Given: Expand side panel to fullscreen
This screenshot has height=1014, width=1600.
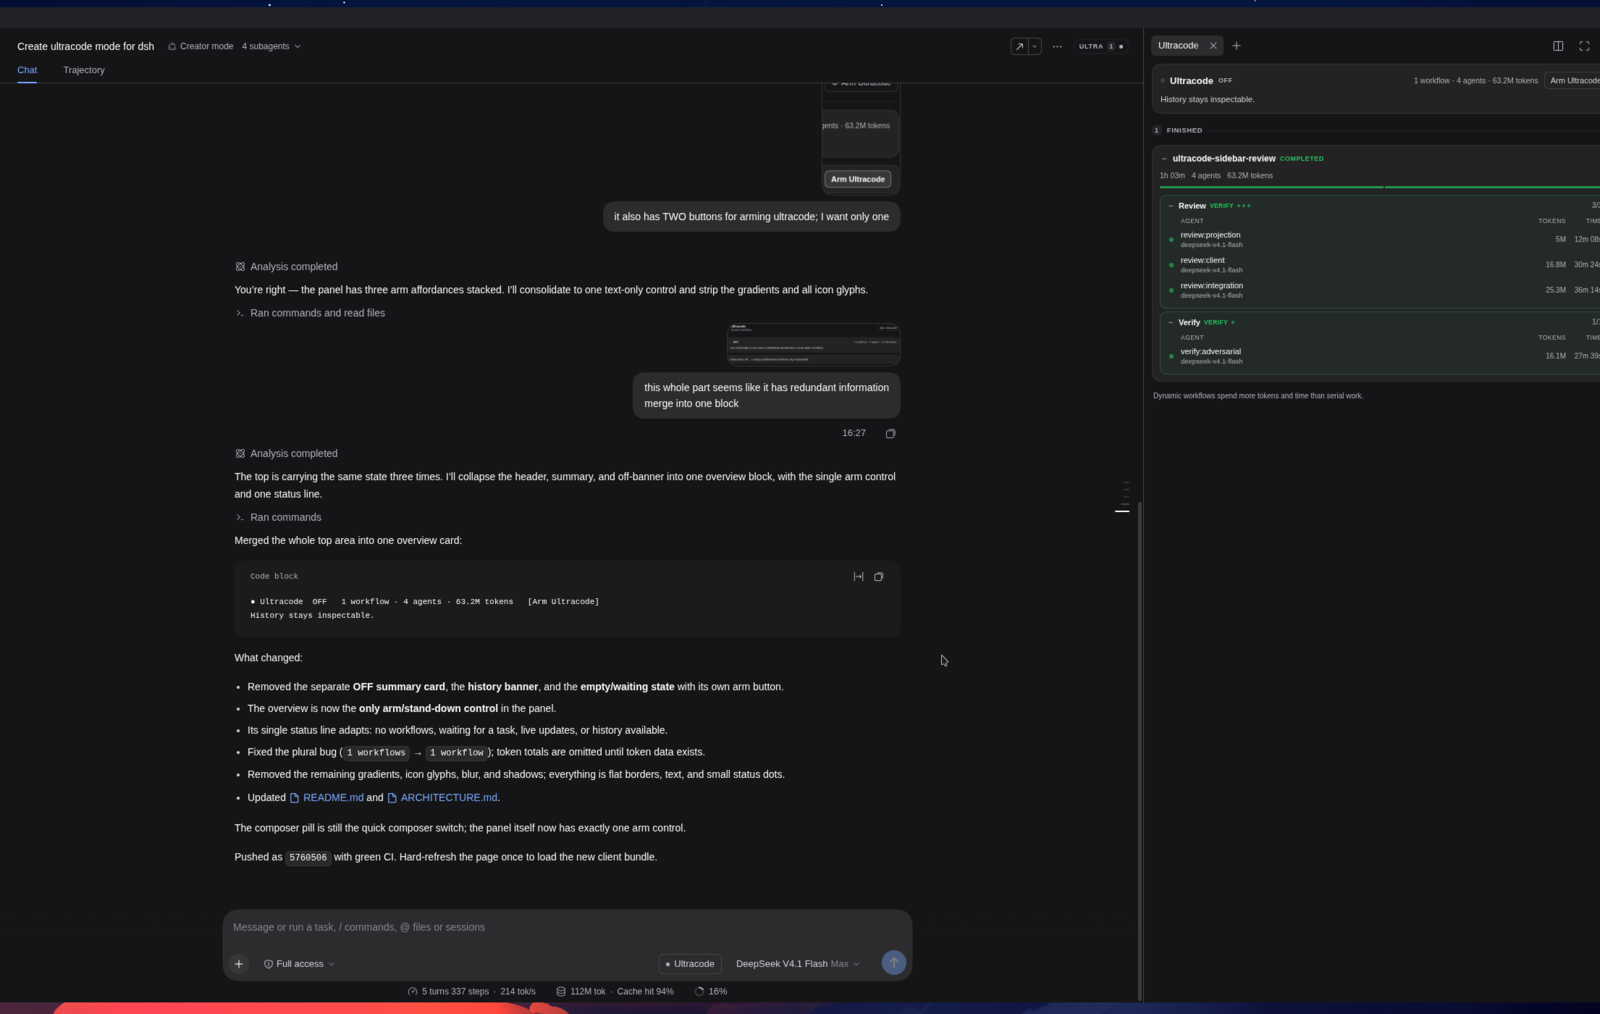Looking at the screenshot, I should click(x=1584, y=46).
